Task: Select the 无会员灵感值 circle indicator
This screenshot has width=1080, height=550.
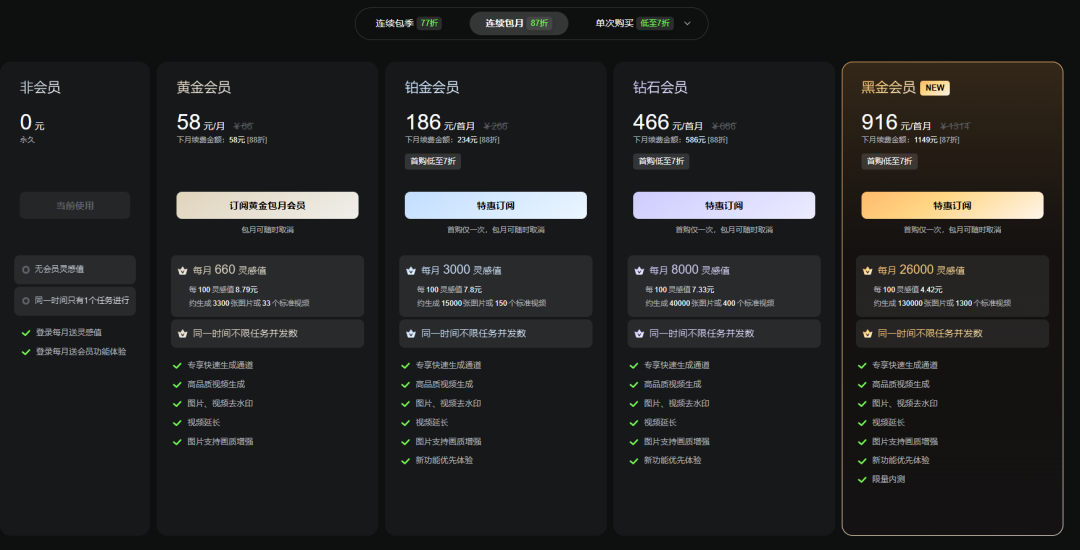Action: 26,269
